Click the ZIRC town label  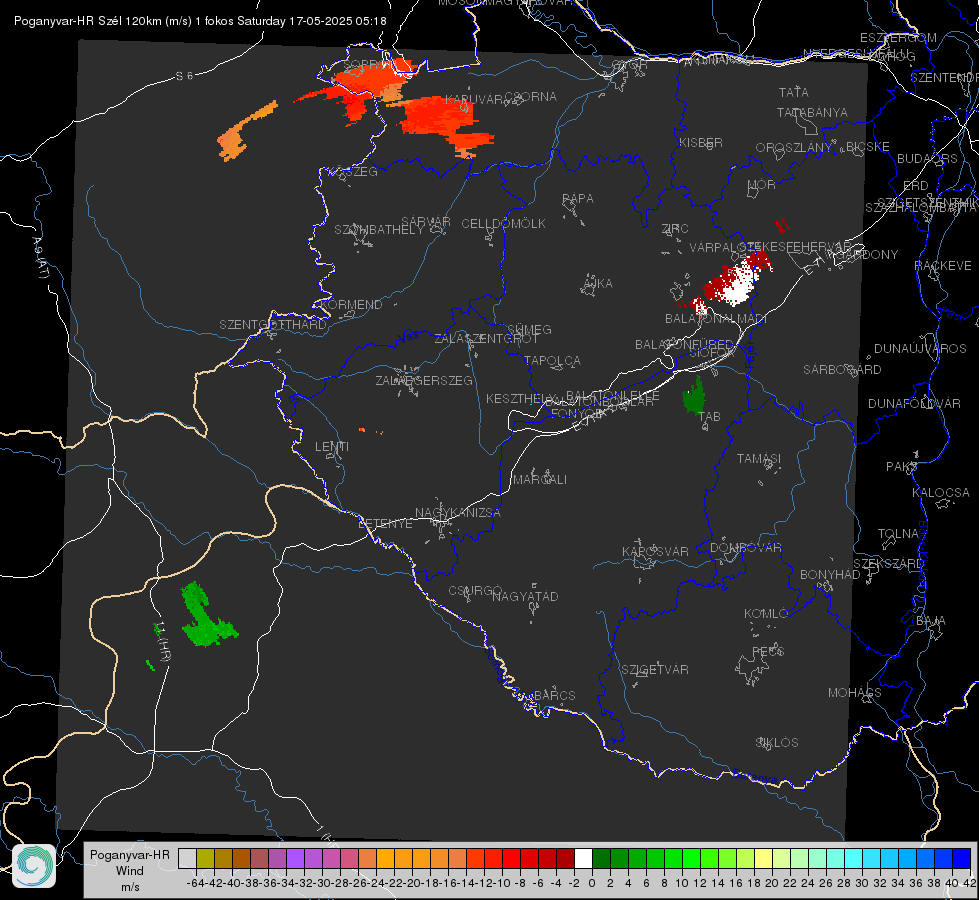tap(675, 229)
